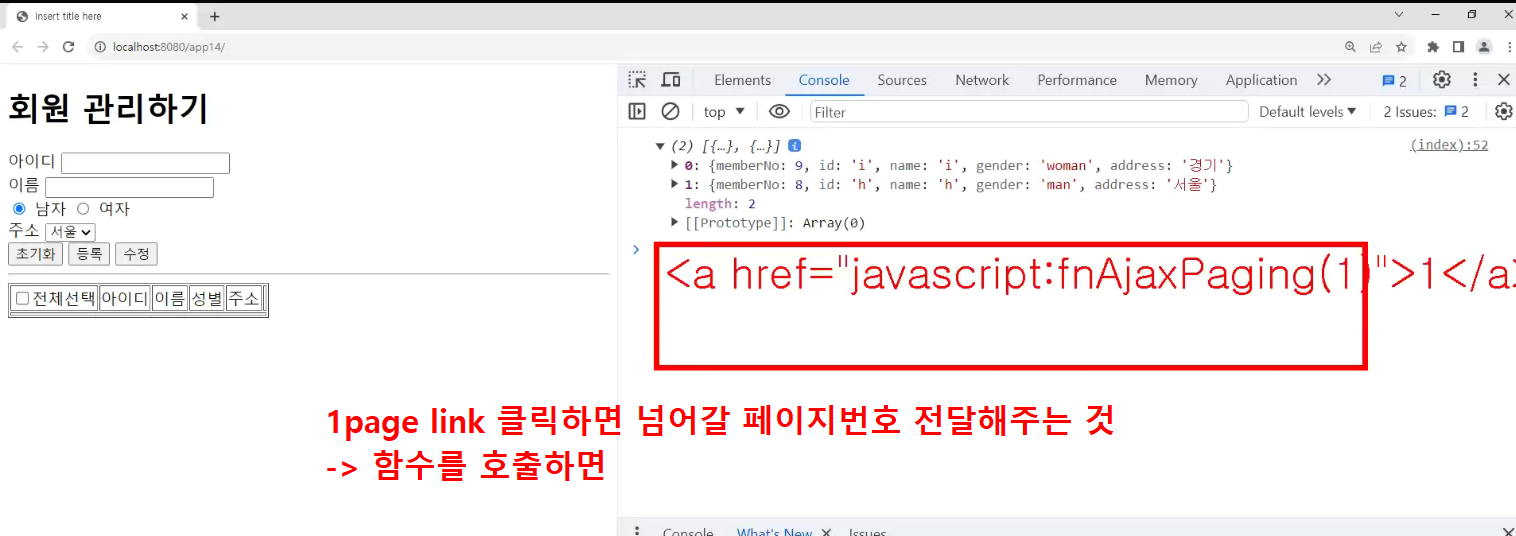Expand array item 1 with memberNo 8
1516x536 pixels.
pyautogui.click(x=675, y=184)
